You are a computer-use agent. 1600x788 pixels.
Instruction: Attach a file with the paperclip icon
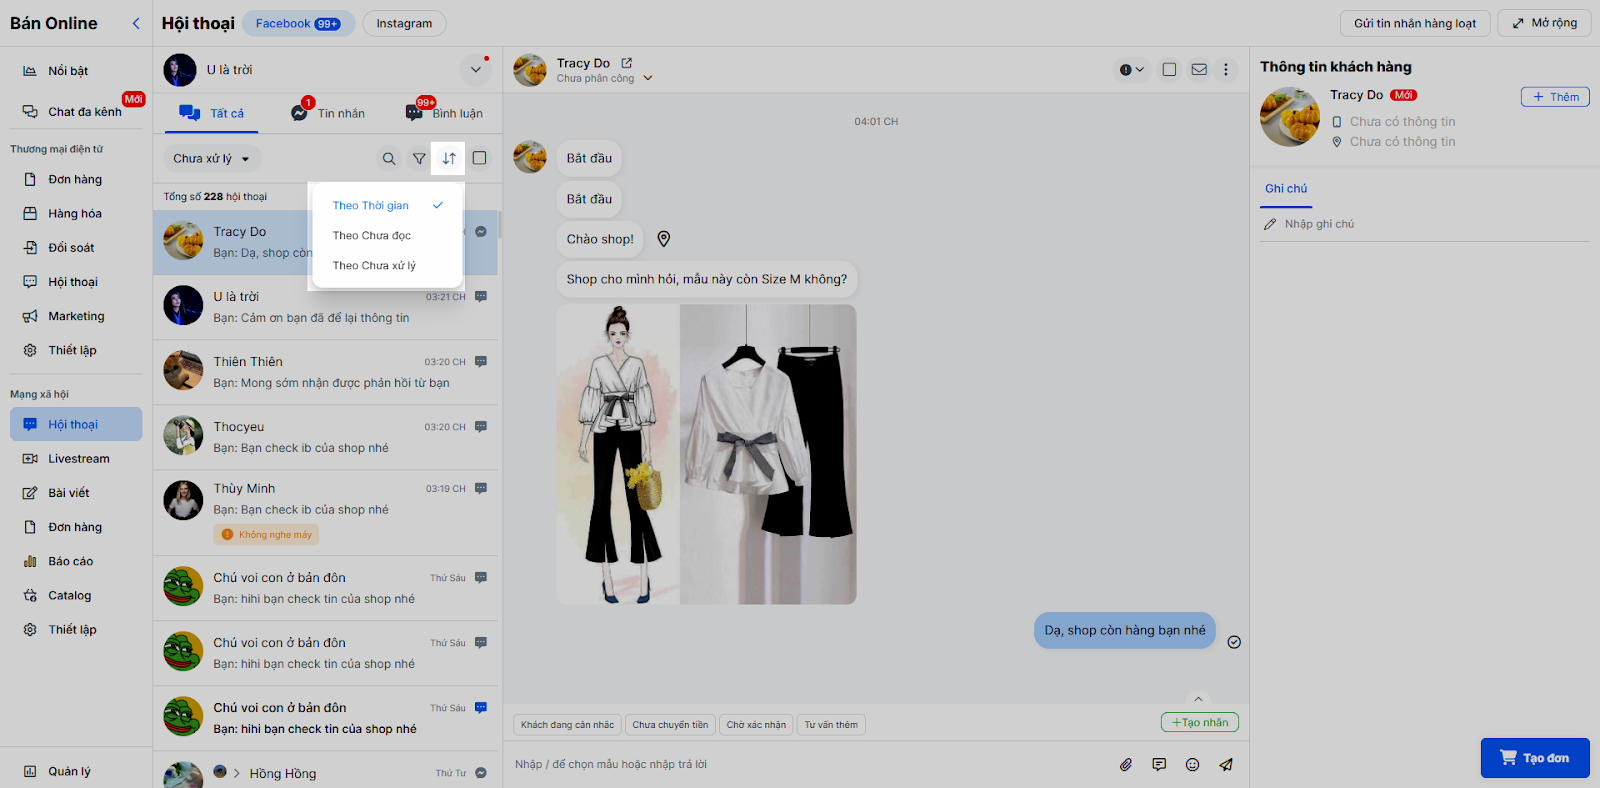coord(1126,765)
